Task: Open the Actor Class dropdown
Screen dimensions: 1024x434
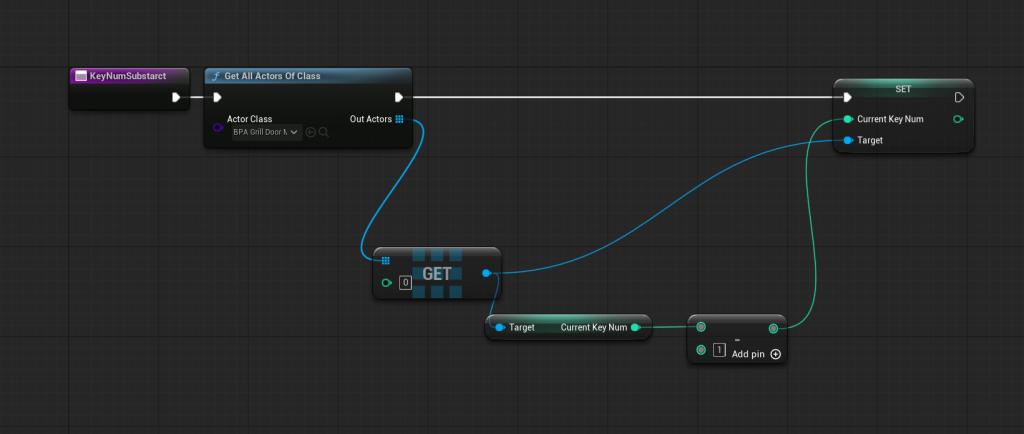Action: pos(265,132)
